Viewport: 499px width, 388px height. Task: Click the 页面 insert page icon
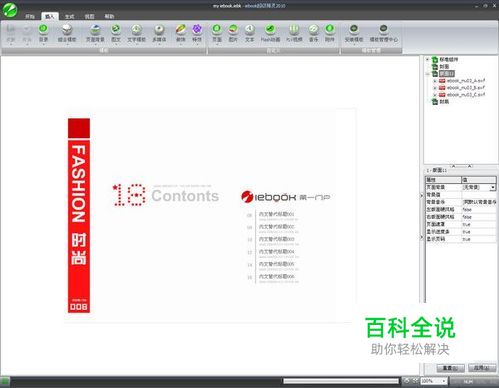pyautogui.click(x=217, y=29)
